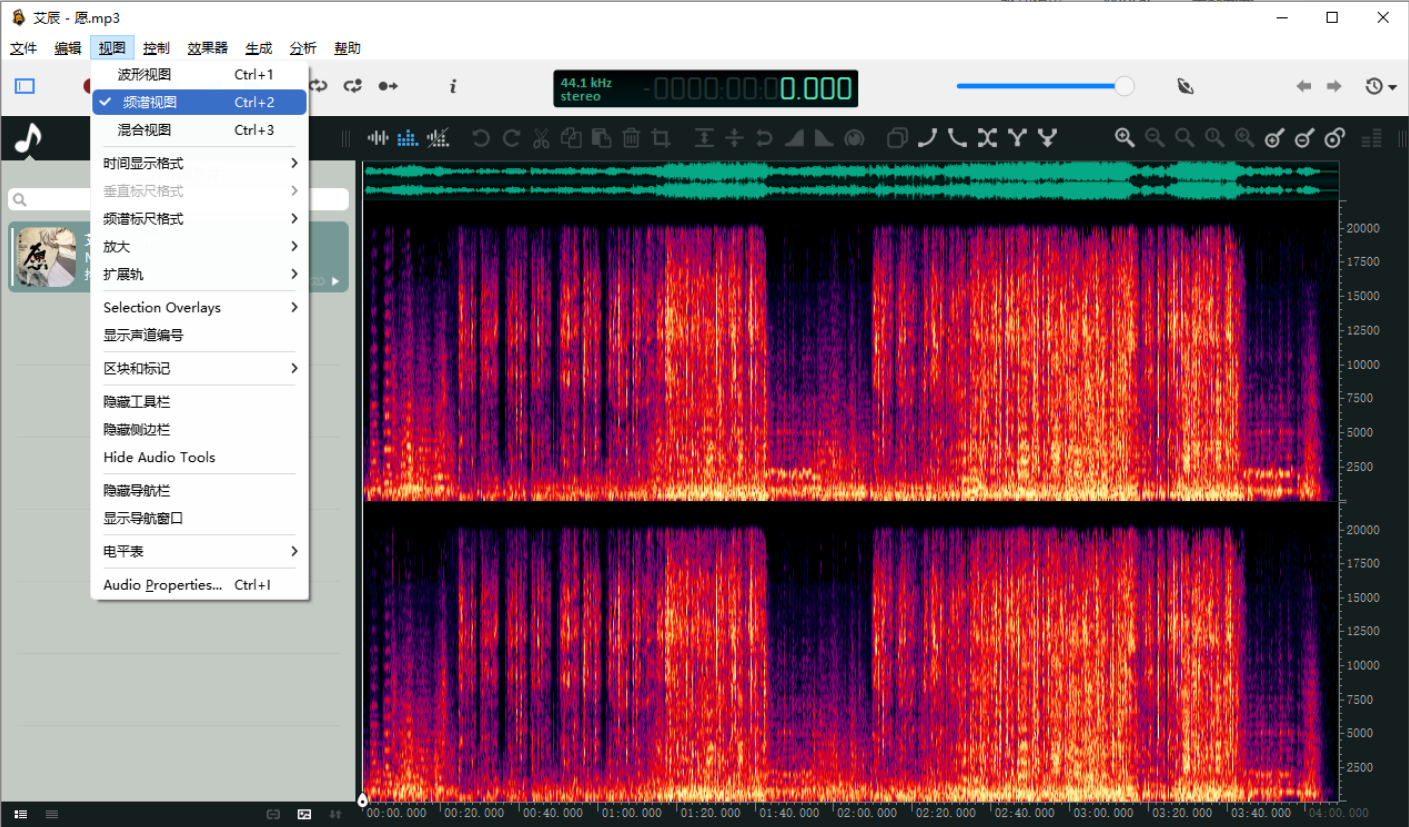This screenshot has width=1409, height=827.
Task: Click the file info 'i' icon
Action: pos(452,86)
